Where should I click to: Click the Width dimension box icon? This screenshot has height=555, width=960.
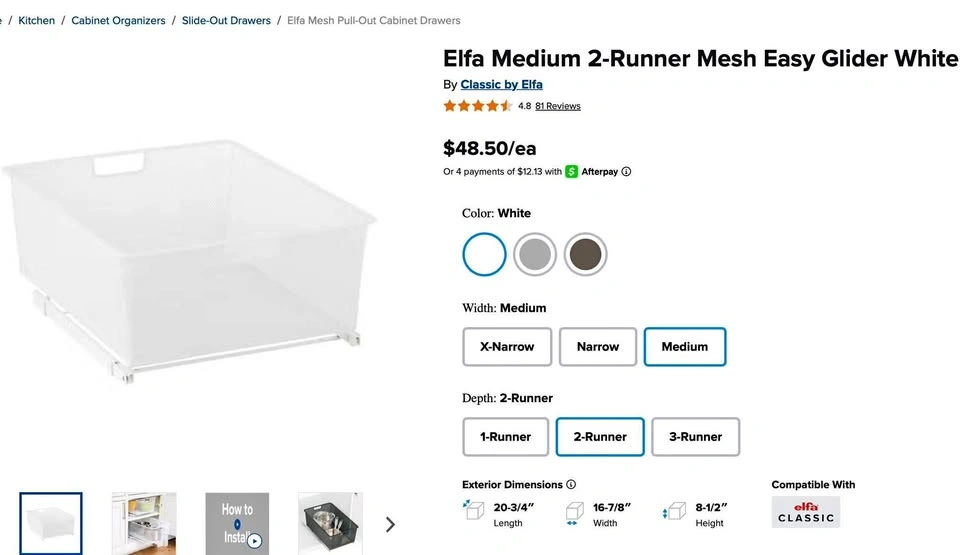click(574, 513)
